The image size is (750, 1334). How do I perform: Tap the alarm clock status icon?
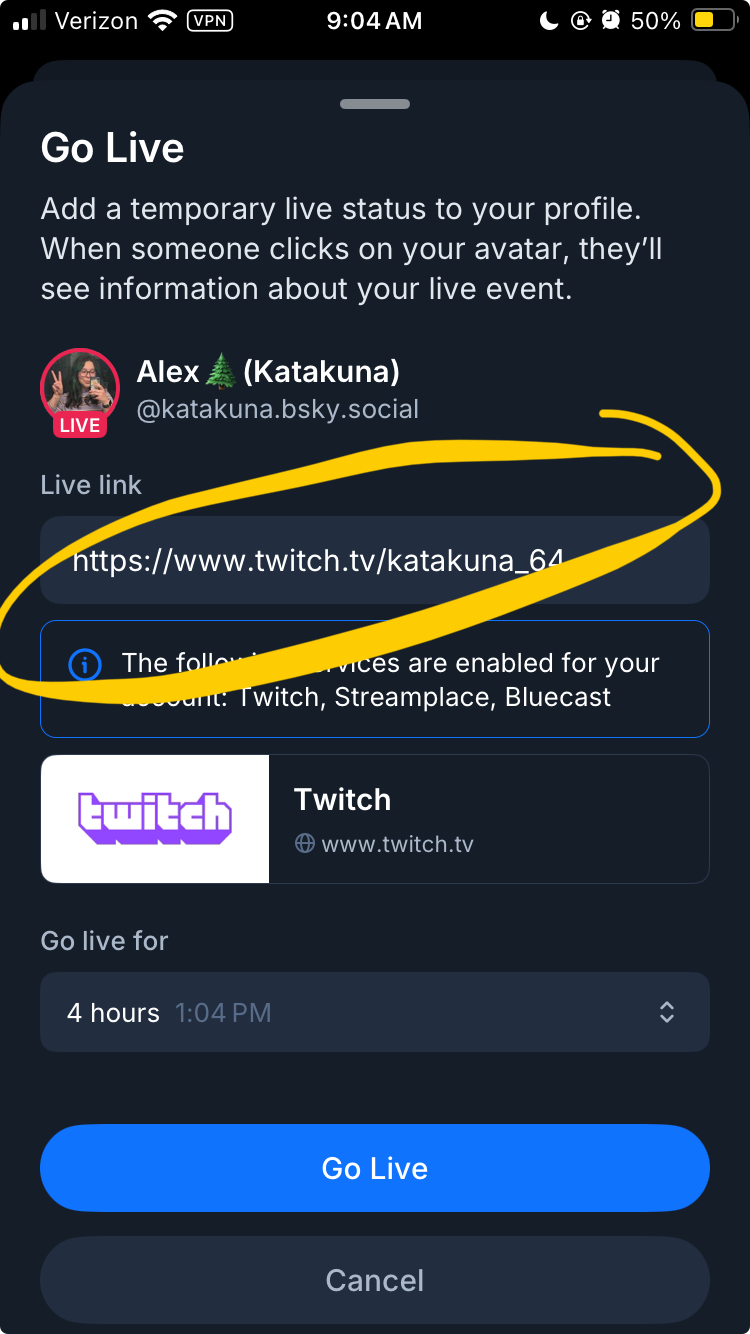click(x=612, y=21)
